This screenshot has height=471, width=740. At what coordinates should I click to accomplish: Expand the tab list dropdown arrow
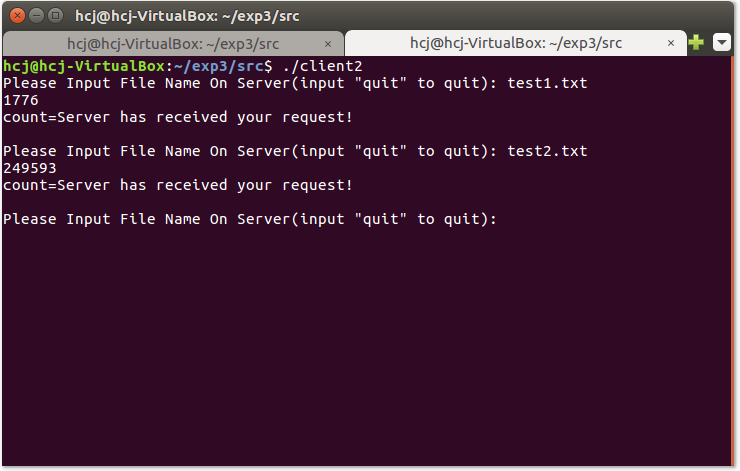722,42
